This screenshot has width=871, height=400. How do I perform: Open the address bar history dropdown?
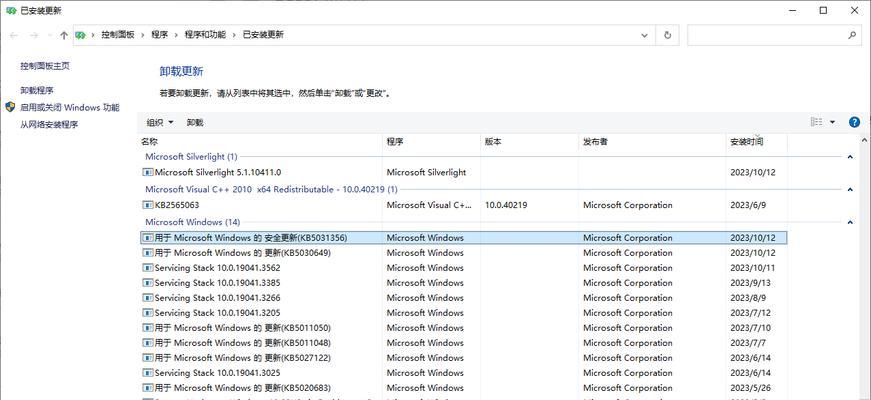644,35
